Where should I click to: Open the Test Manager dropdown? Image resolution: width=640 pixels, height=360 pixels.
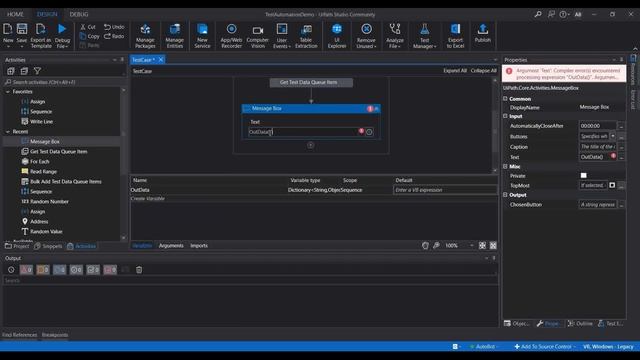coord(424,46)
